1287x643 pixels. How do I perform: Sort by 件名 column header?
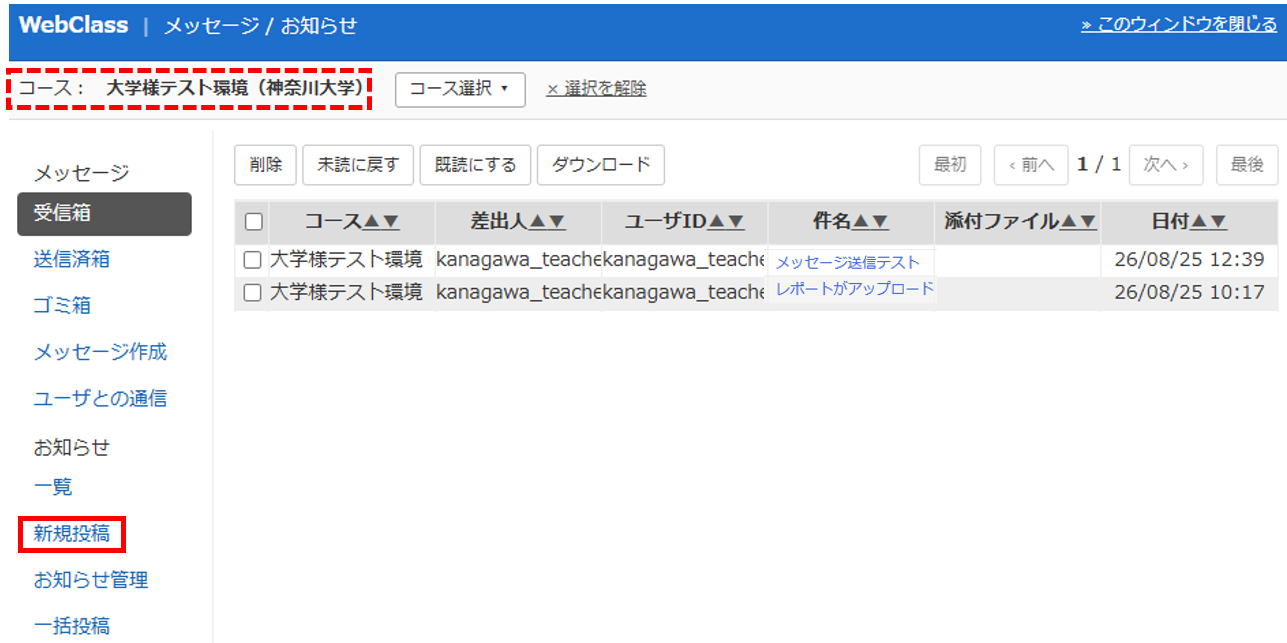coord(851,222)
